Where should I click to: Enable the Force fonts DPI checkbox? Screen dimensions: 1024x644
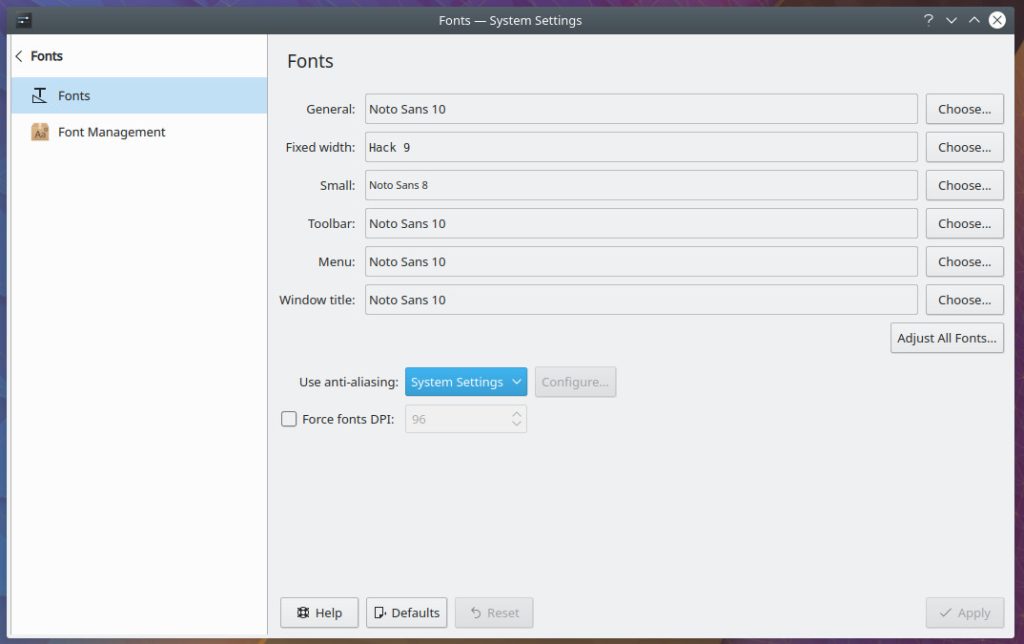coord(289,420)
